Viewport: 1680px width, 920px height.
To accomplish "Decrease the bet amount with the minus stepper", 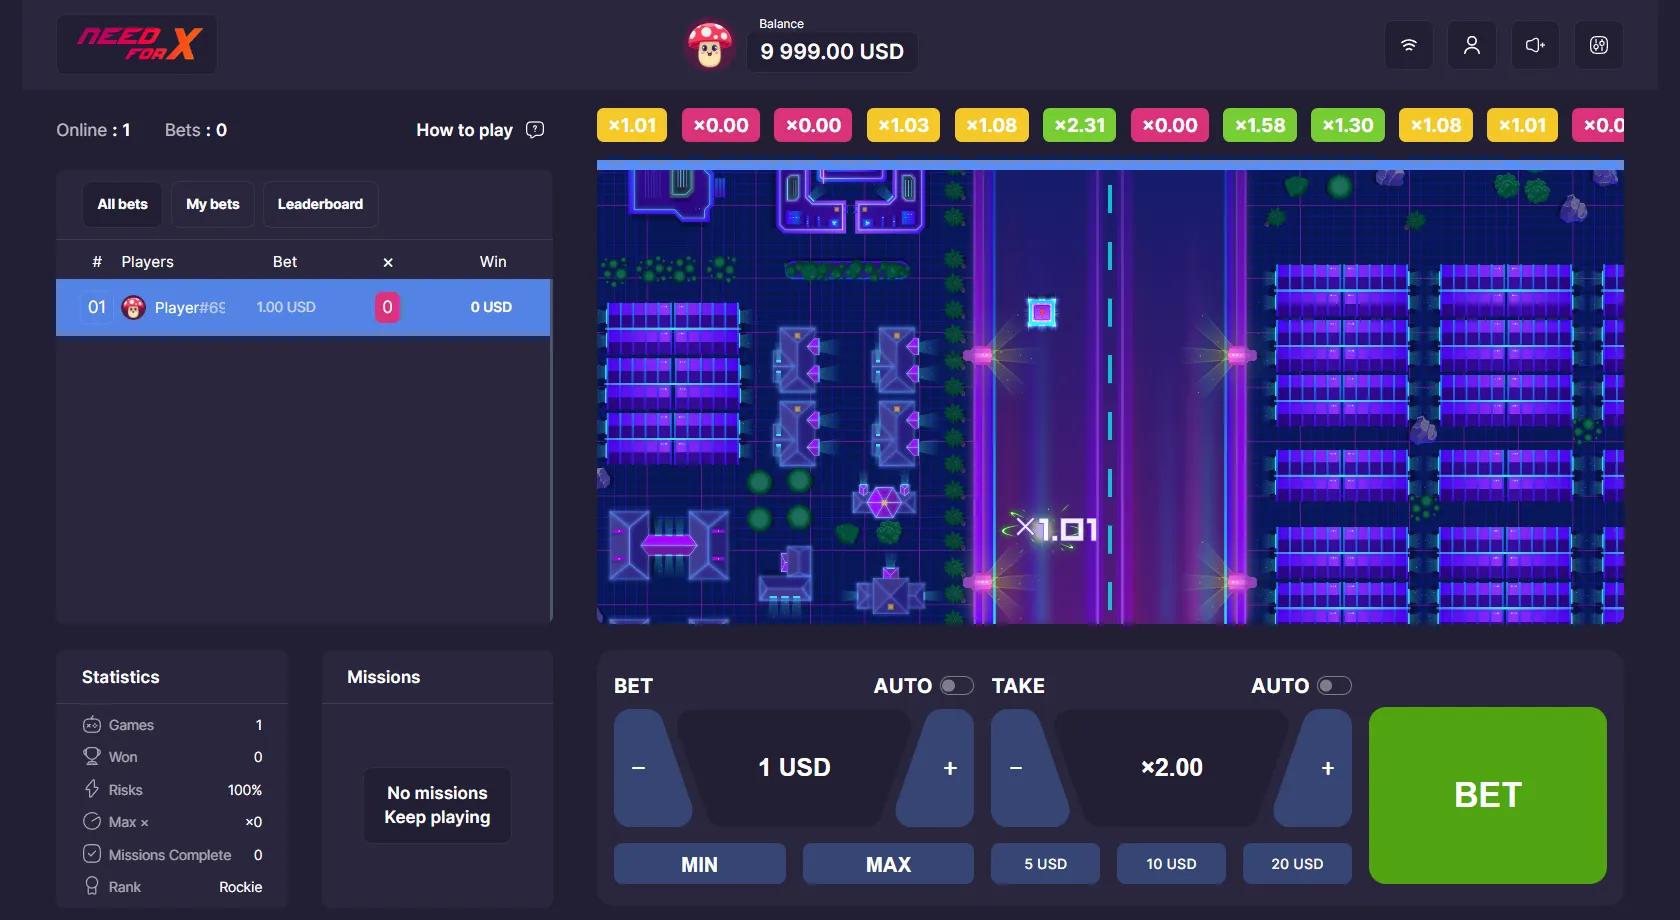I will tap(639, 769).
